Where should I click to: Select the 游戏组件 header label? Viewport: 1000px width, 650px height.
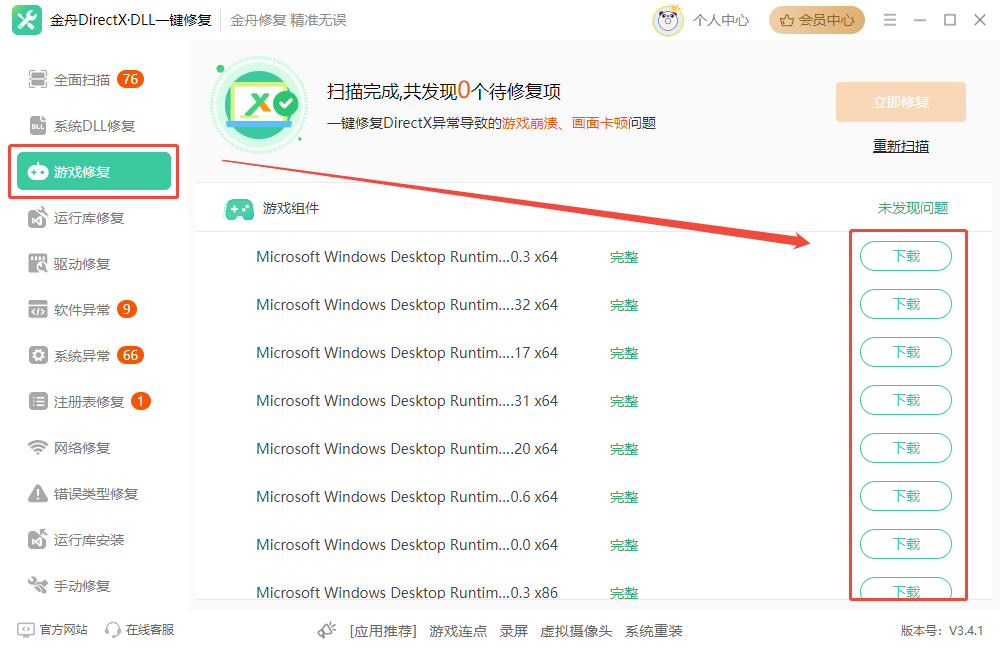[291, 209]
